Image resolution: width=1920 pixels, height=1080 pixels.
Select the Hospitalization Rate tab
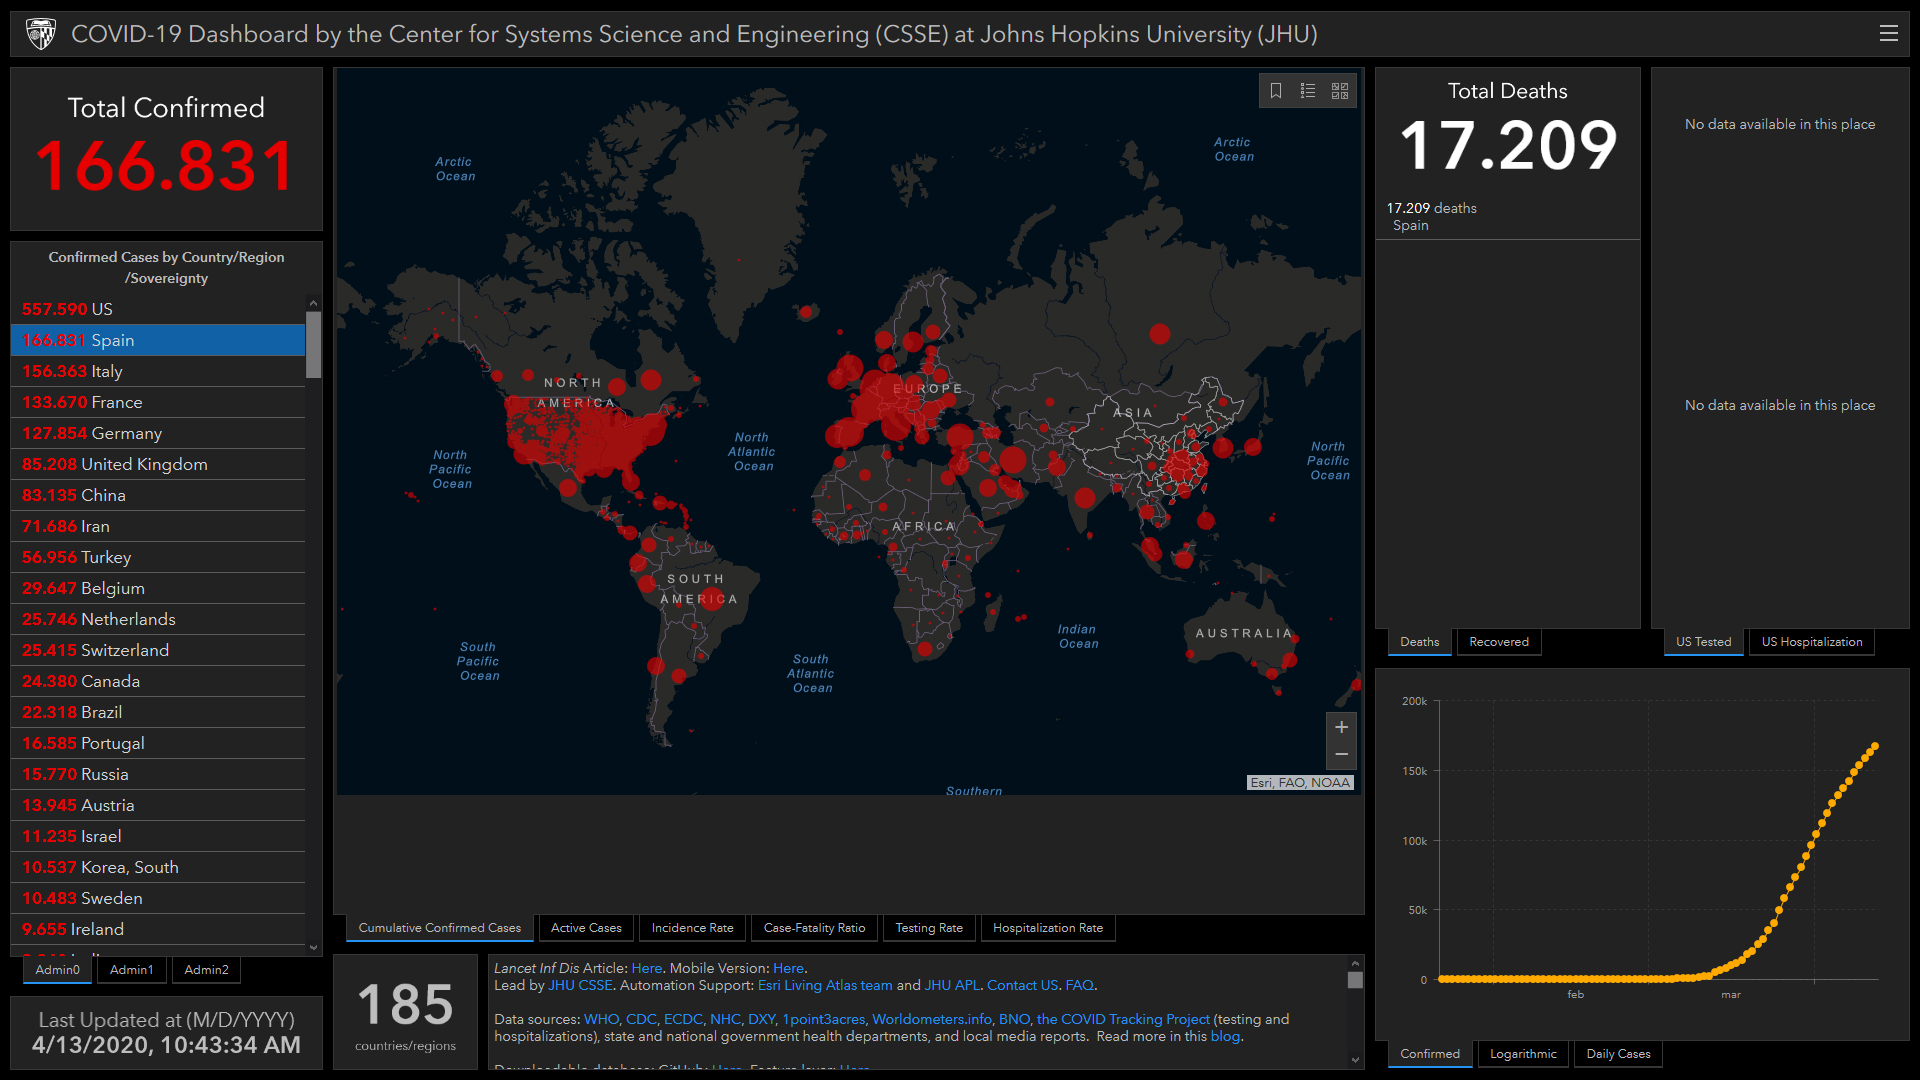point(1048,928)
